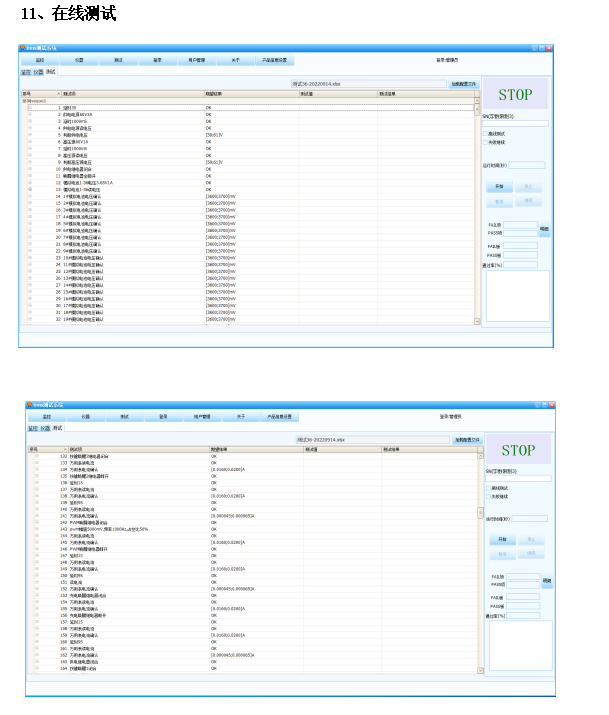Click 加载配置文件 button in upper window
This screenshot has height=715, width=609.
tap(464, 85)
